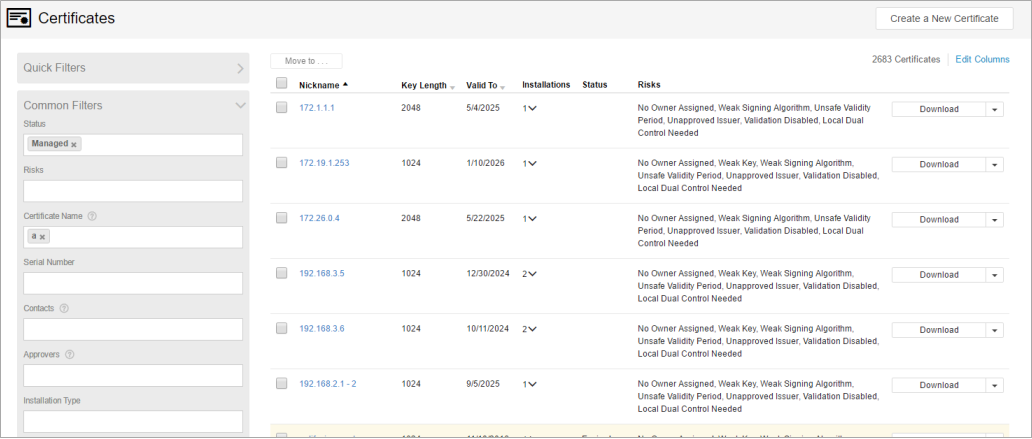Sort by the Key Length column arrow

point(453,87)
